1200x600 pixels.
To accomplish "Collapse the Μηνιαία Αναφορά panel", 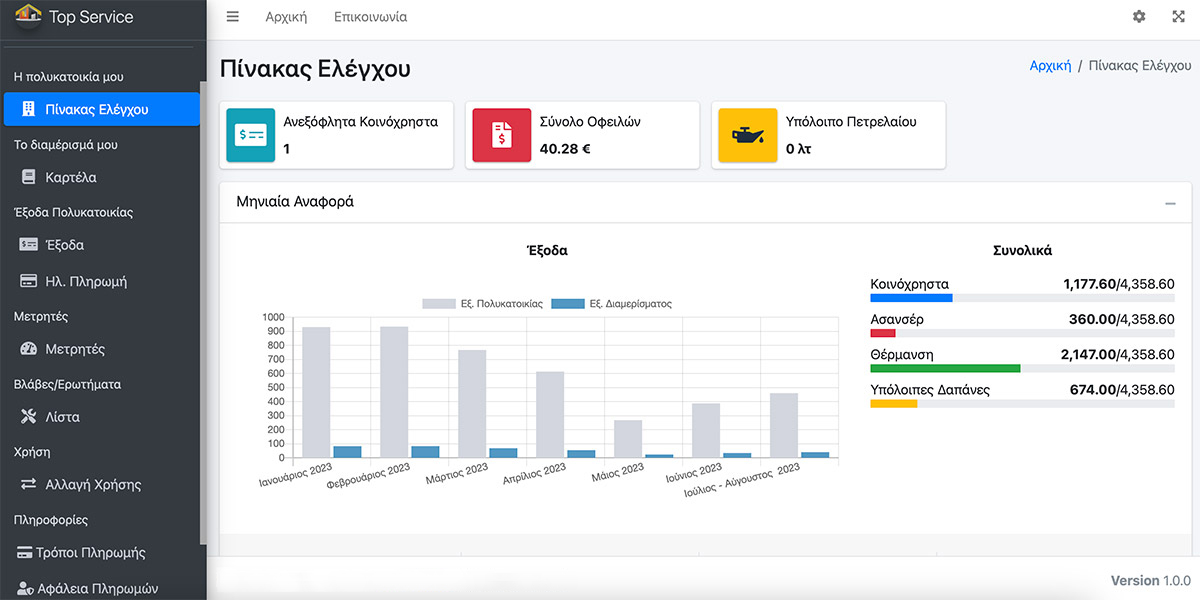I will click(x=1170, y=203).
